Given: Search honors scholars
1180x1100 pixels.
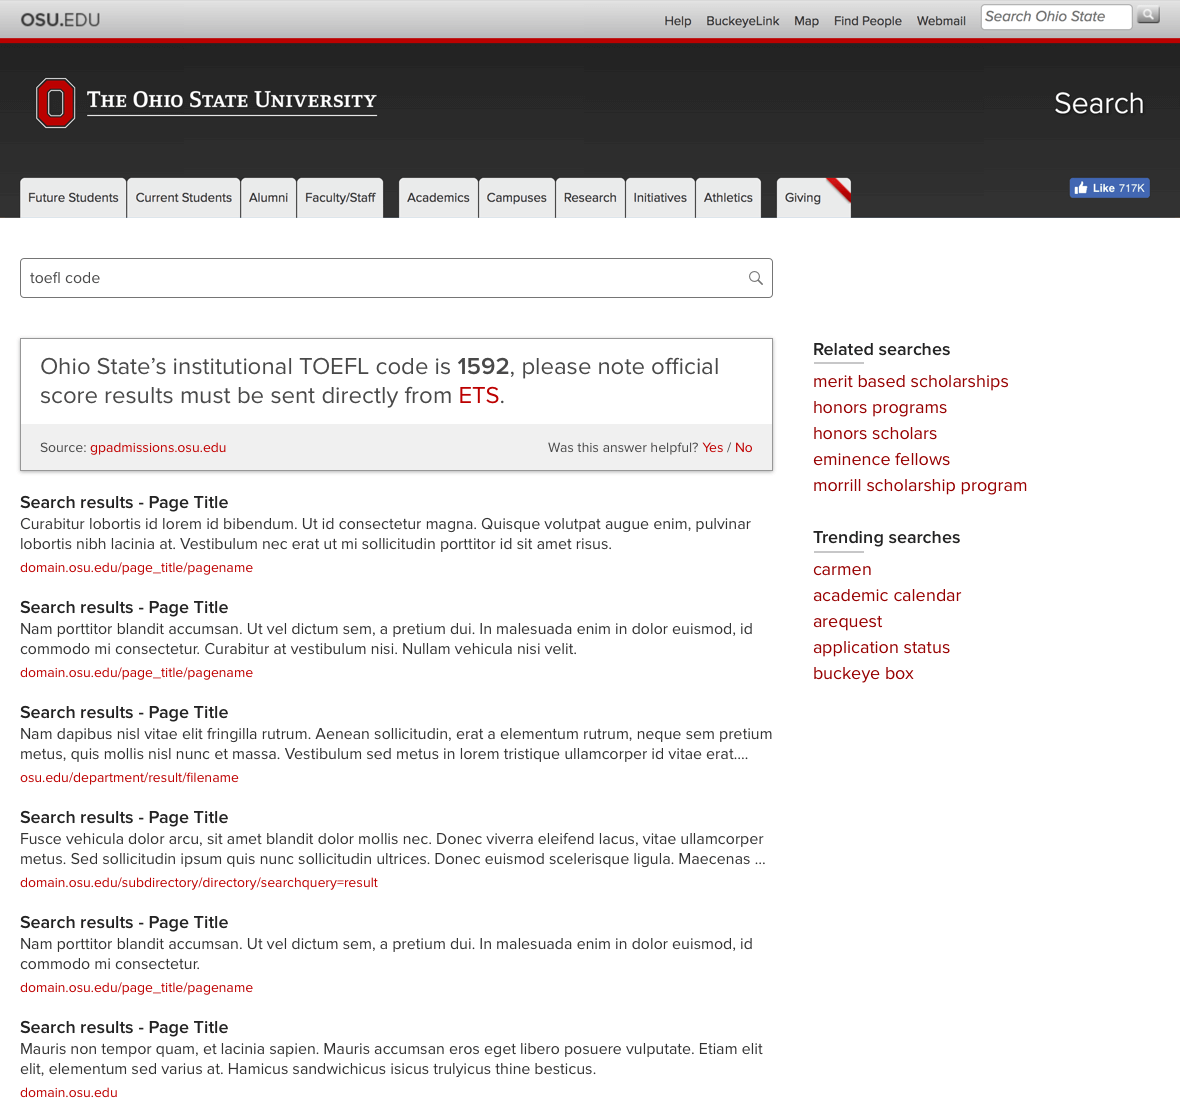Looking at the screenshot, I should click(x=874, y=433).
